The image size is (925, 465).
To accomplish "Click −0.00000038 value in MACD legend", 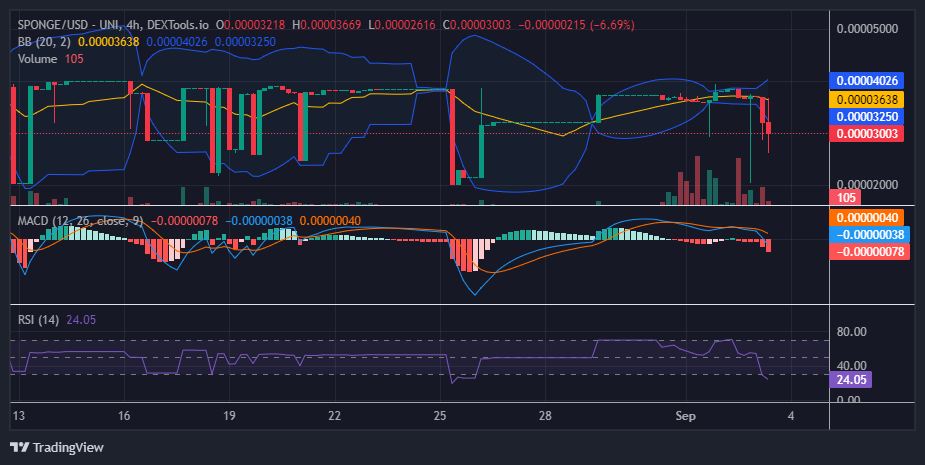I will [x=259, y=221].
